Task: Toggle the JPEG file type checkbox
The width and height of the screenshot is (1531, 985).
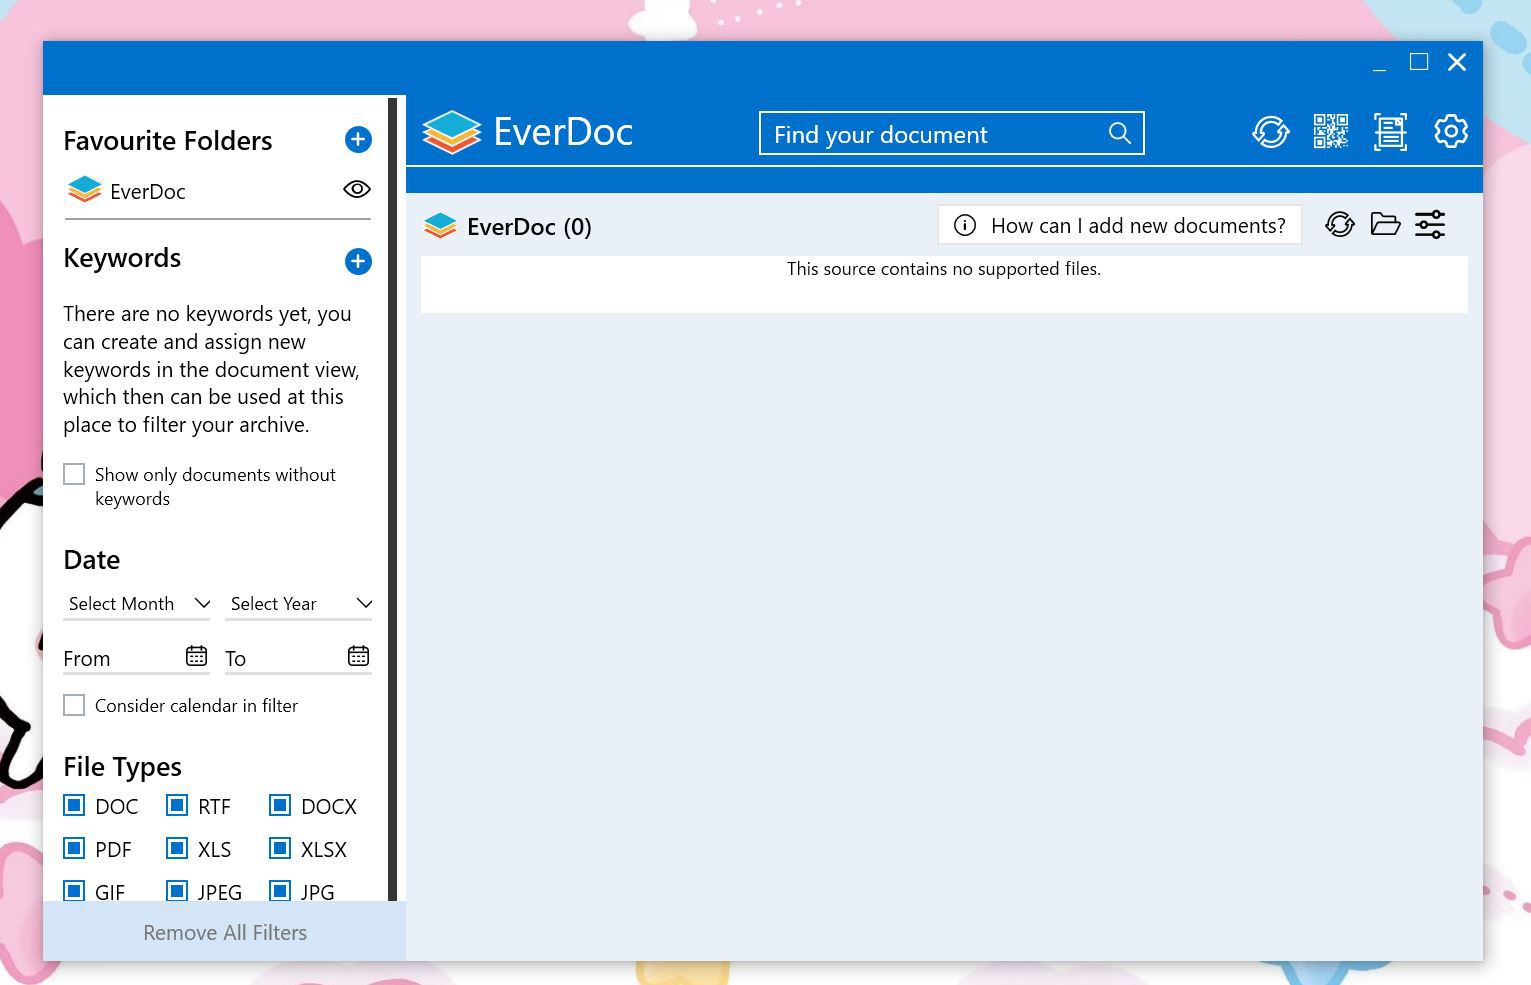Action: coord(177,890)
